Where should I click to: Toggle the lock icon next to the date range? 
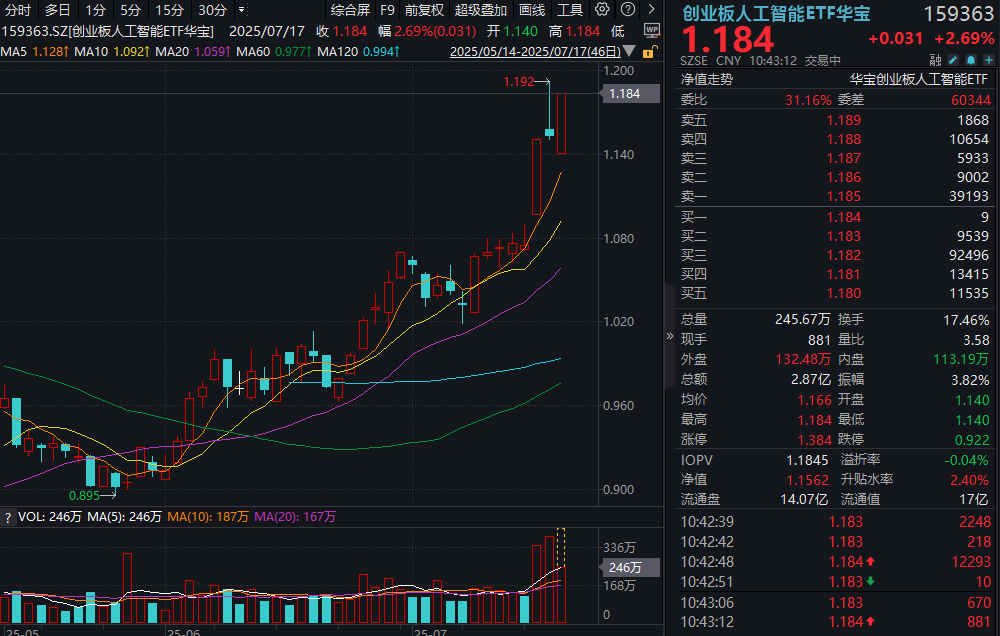click(648, 49)
